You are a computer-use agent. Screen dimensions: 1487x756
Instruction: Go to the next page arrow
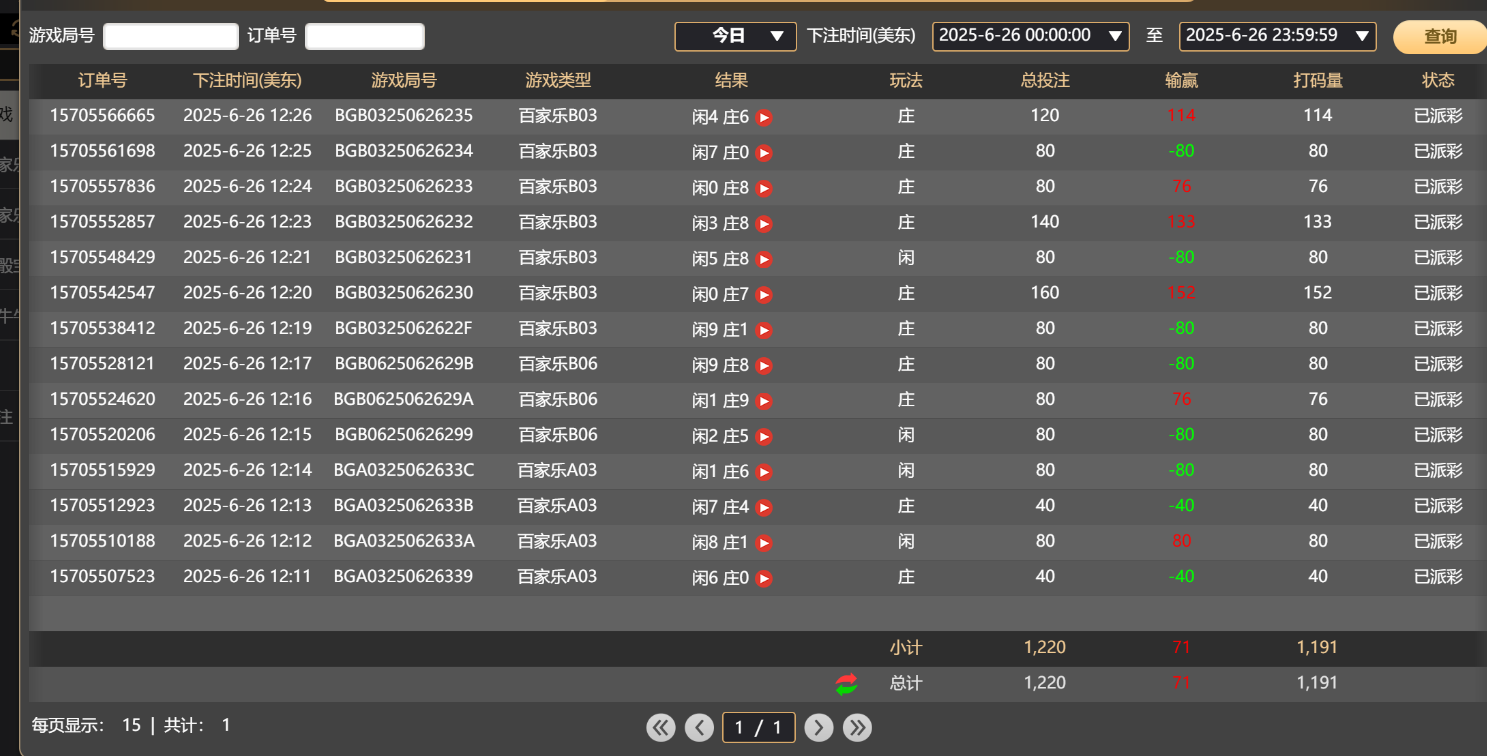click(x=818, y=727)
